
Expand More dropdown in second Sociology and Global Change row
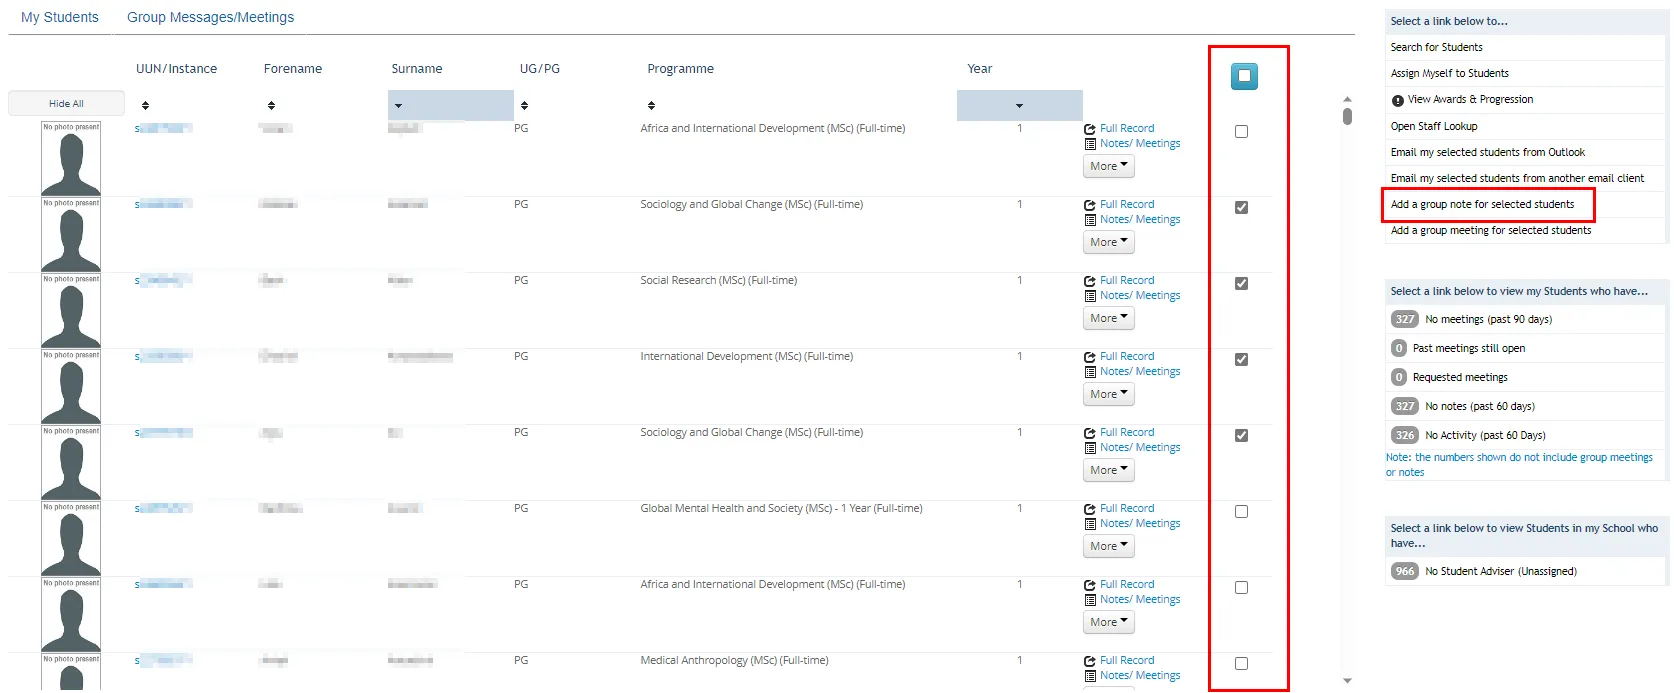click(x=1109, y=470)
